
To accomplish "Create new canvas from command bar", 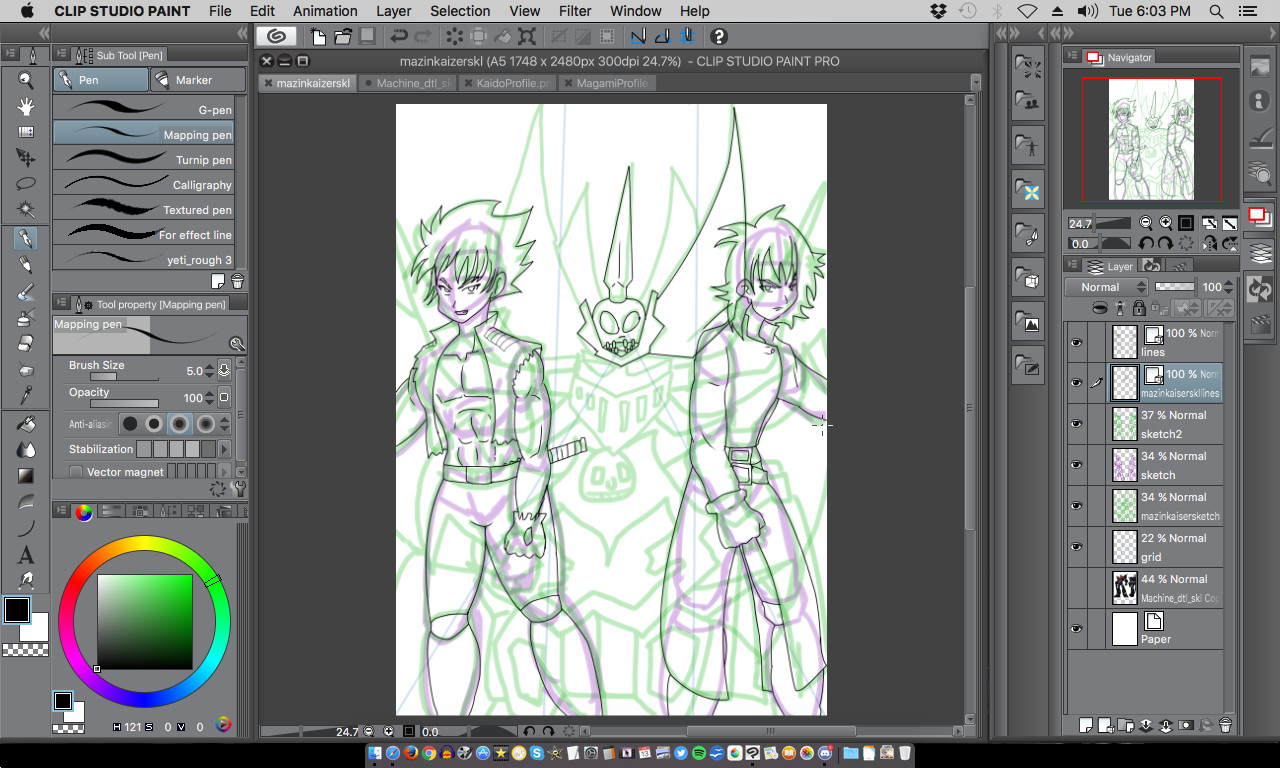I will 319,37.
